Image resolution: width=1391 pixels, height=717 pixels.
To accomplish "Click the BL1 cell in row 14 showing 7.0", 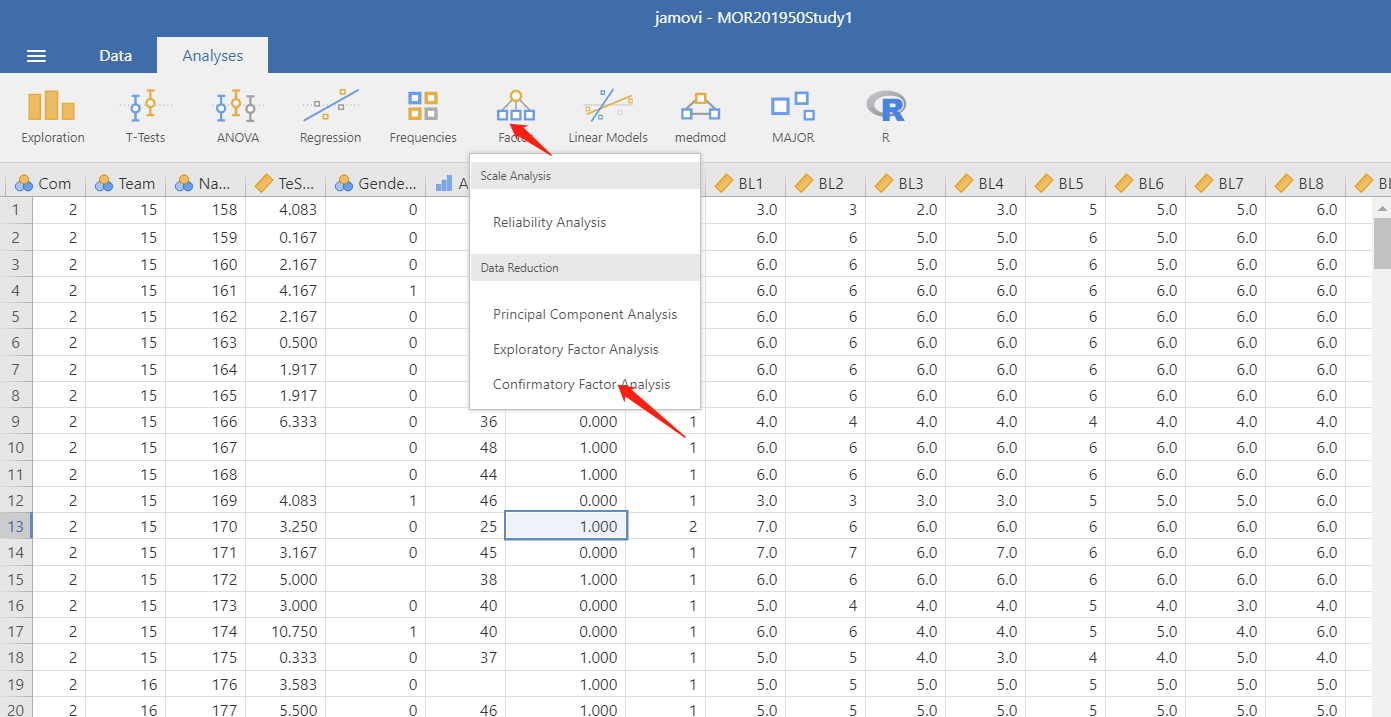I will 746,552.
